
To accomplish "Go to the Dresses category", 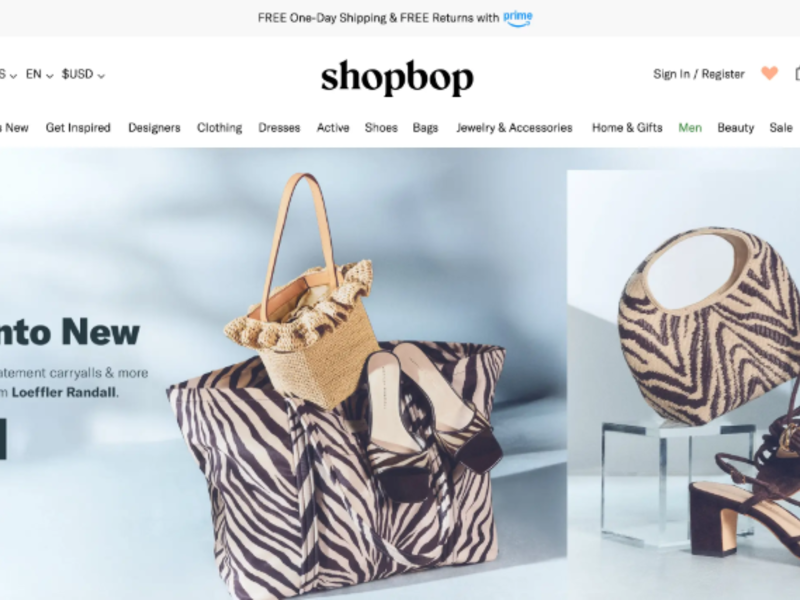I will pos(279,128).
